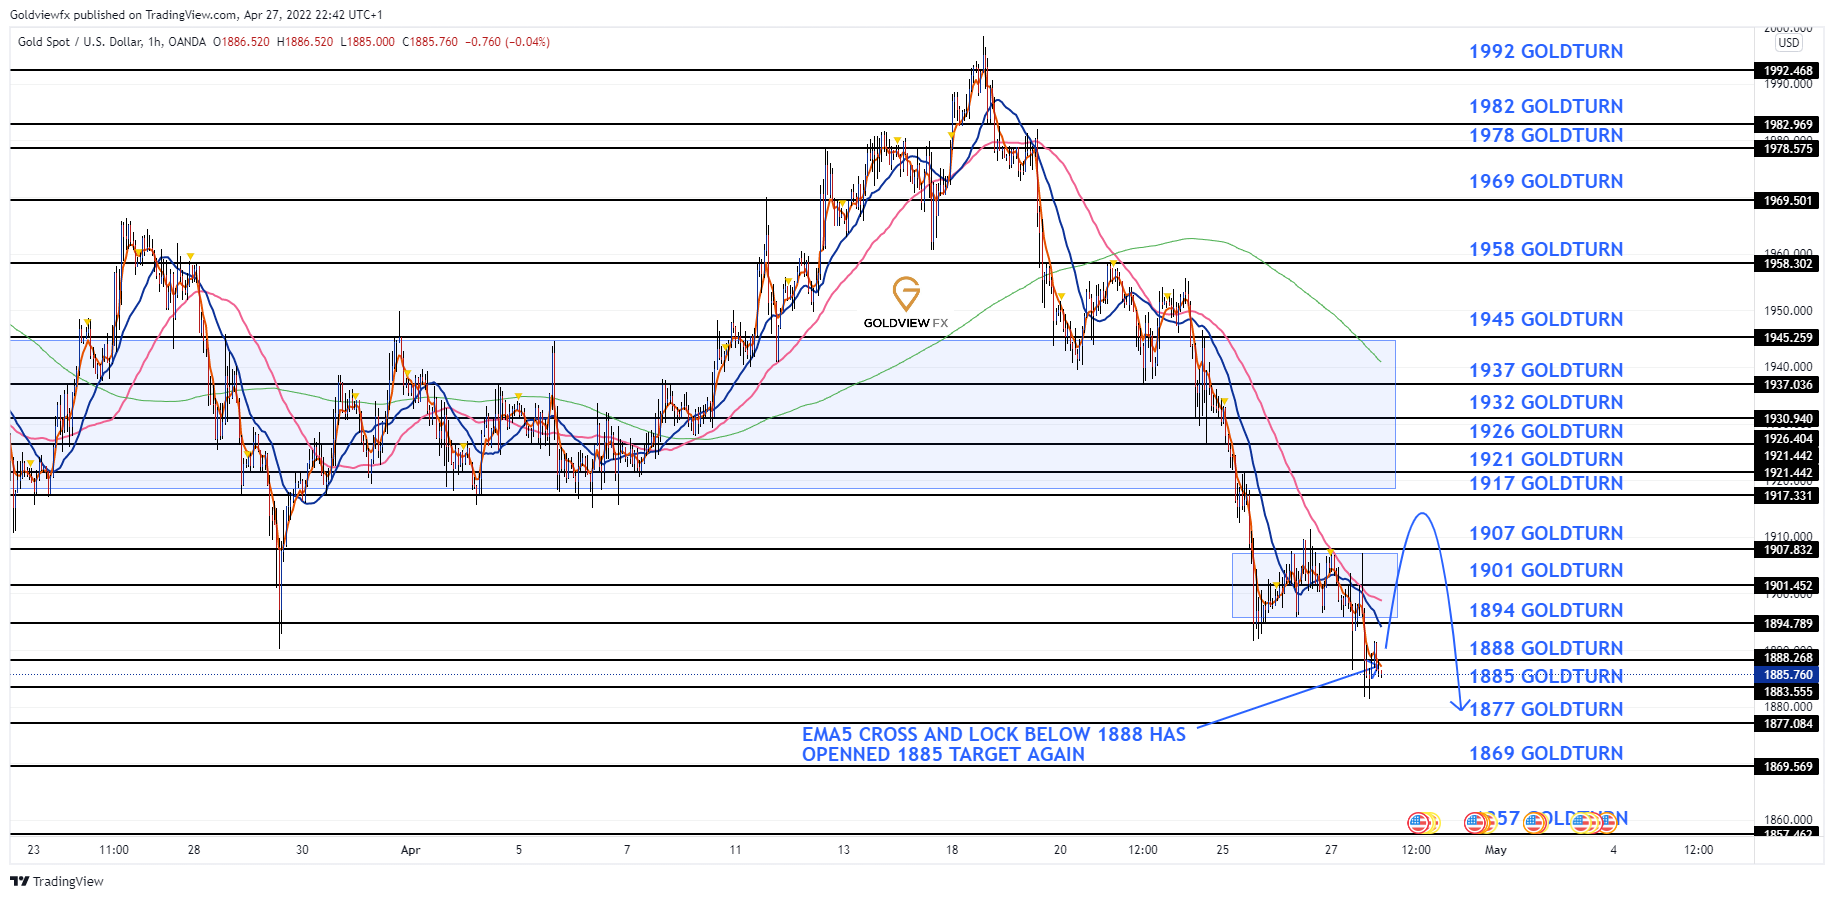Click the 1894.789 price axis label
This screenshot has height=899, width=1834.
click(1788, 623)
